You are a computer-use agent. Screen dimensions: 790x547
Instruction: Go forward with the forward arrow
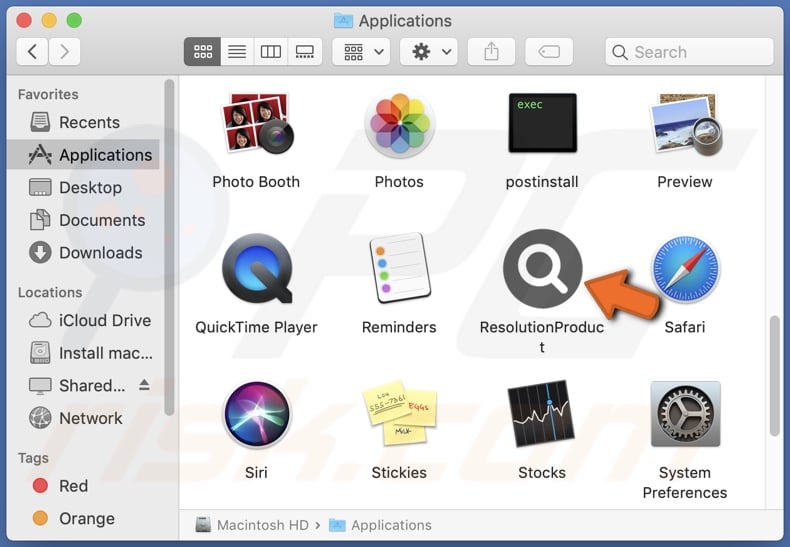point(64,51)
